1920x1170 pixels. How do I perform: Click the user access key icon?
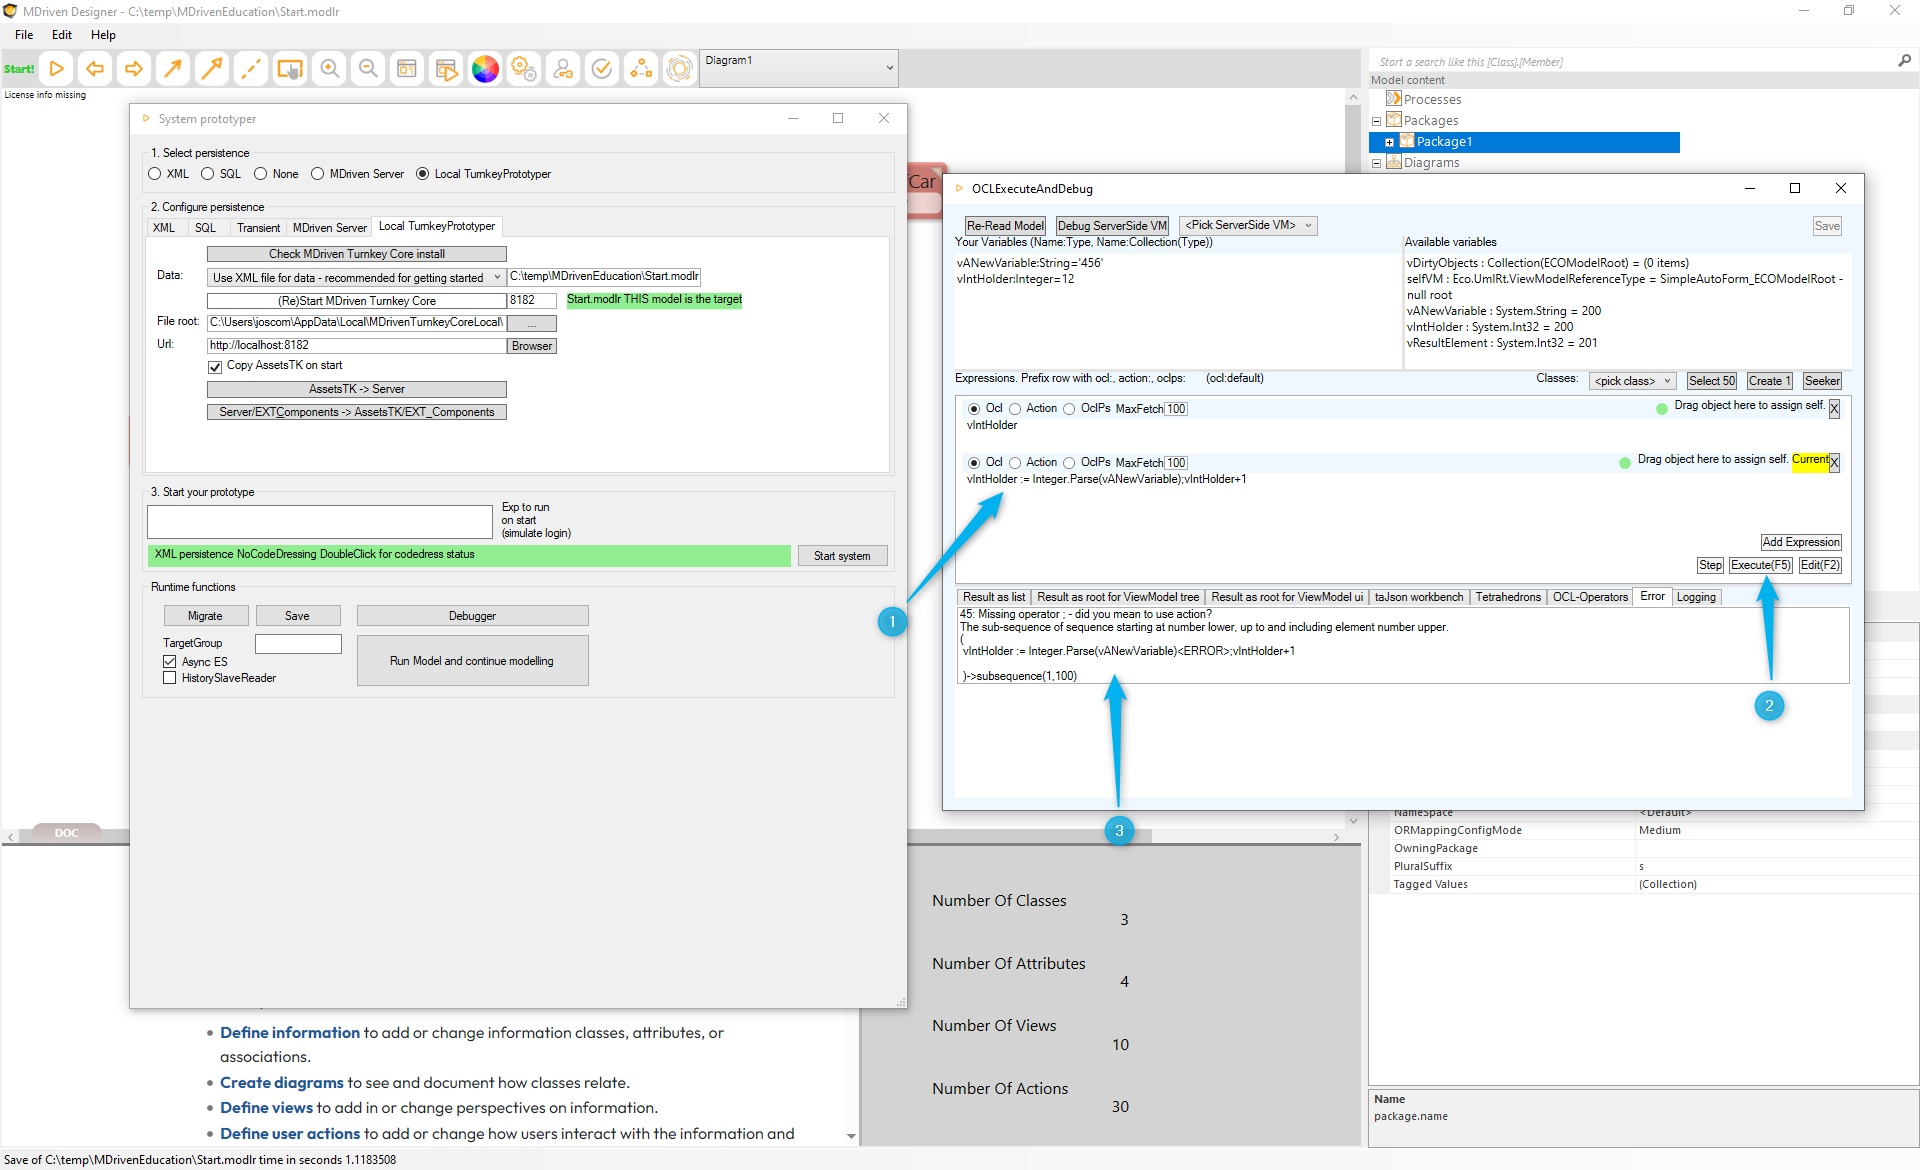[x=563, y=69]
